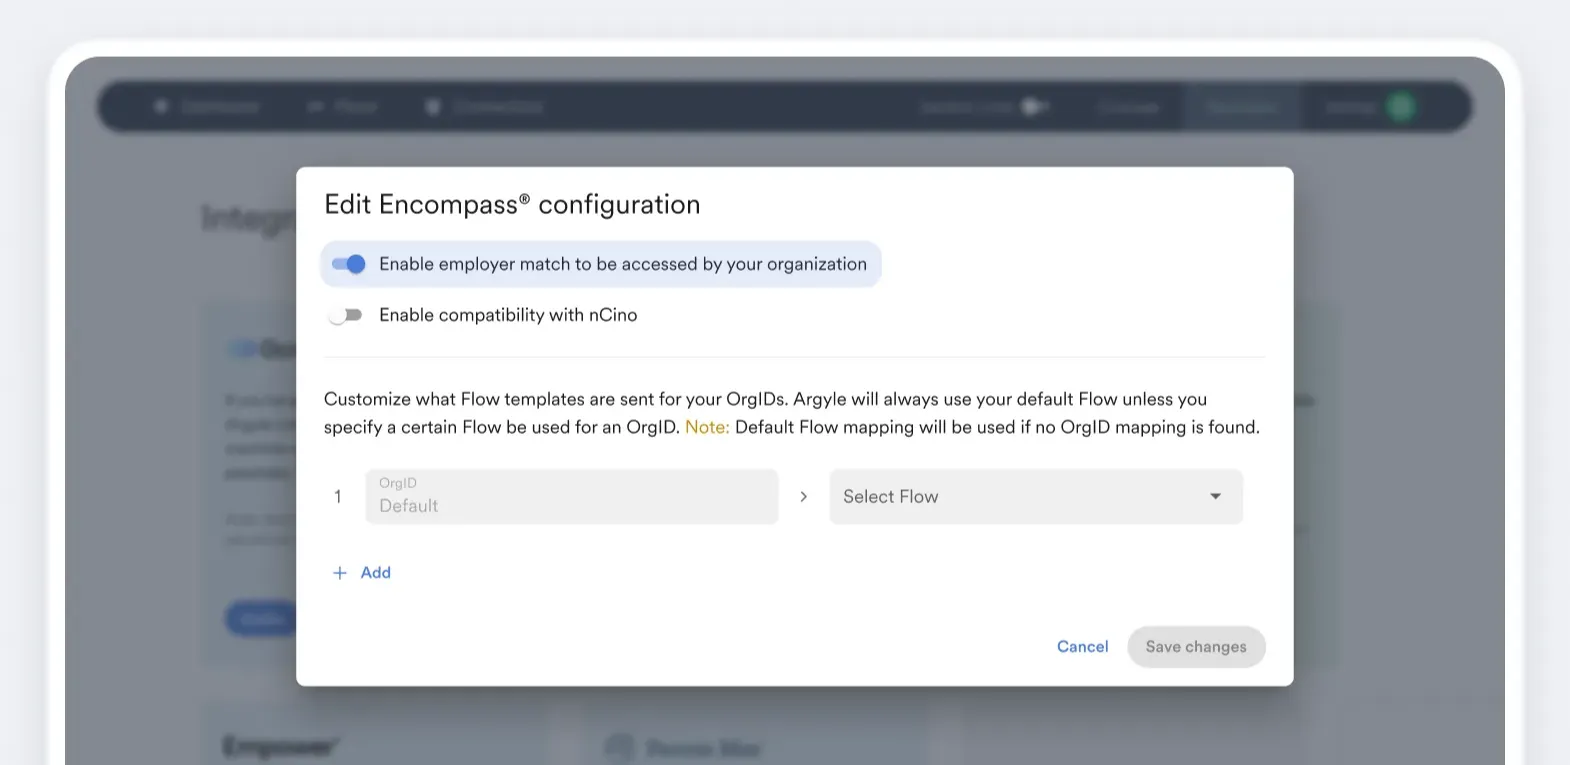Toggle the employer match switch
The width and height of the screenshot is (1570, 765).
349,264
